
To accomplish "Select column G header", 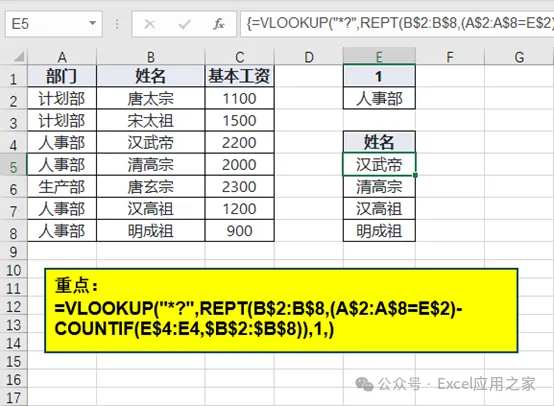I will [x=519, y=57].
